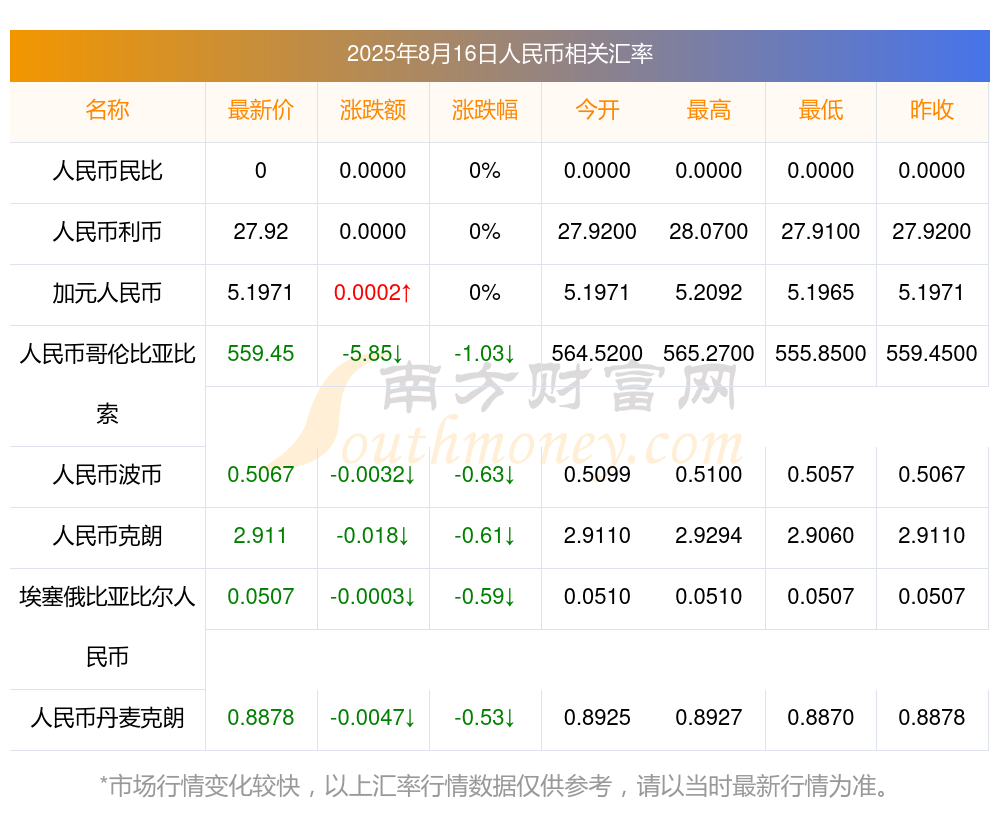Click the title 2025年8月16日人民币相关汇率
Image resolution: width=1000 pixels, height=817 pixels.
tap(499, 54)
